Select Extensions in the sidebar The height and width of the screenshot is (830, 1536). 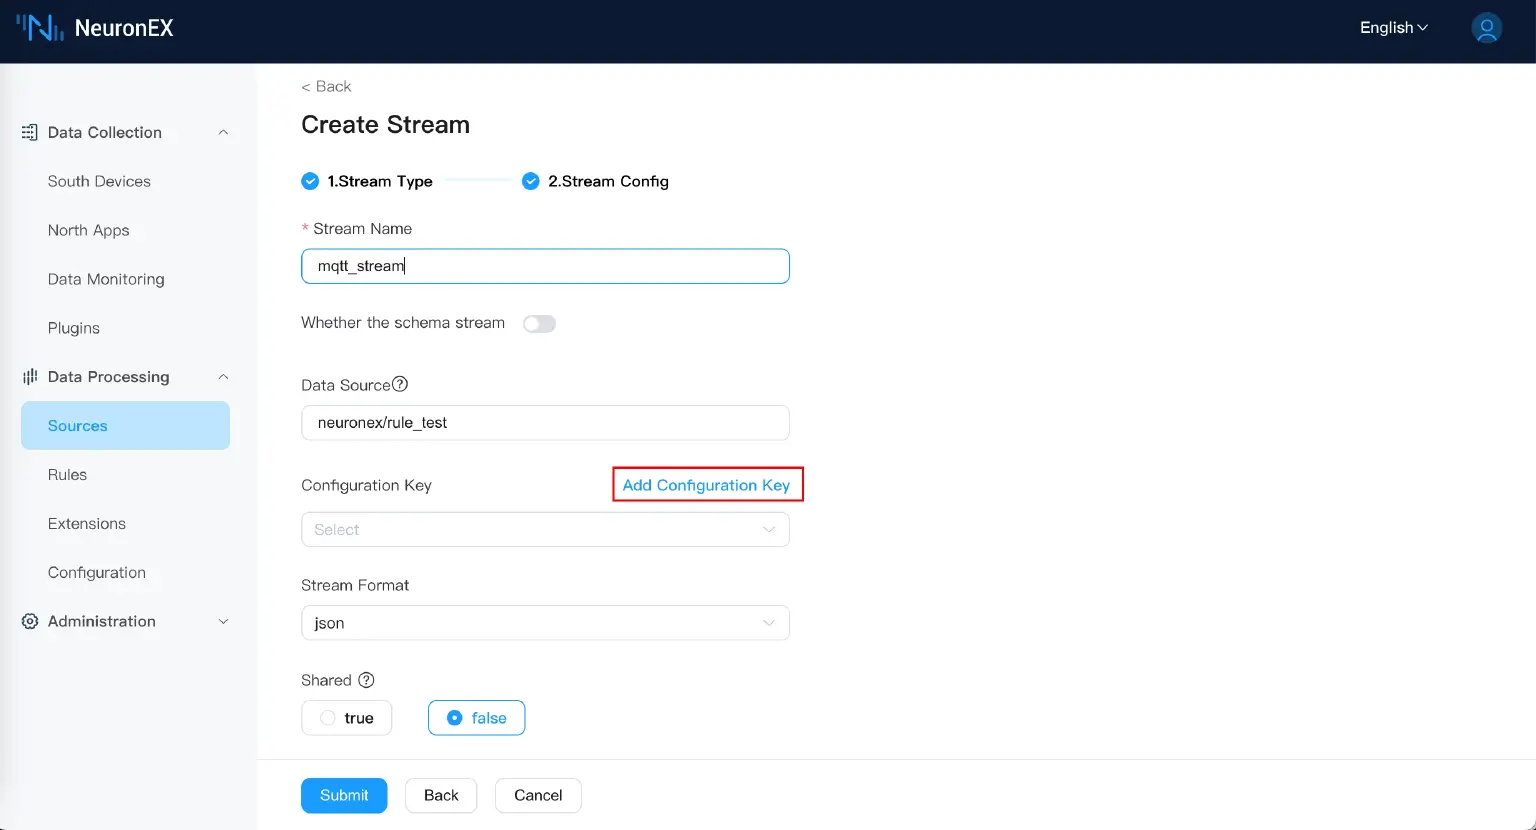86,523
